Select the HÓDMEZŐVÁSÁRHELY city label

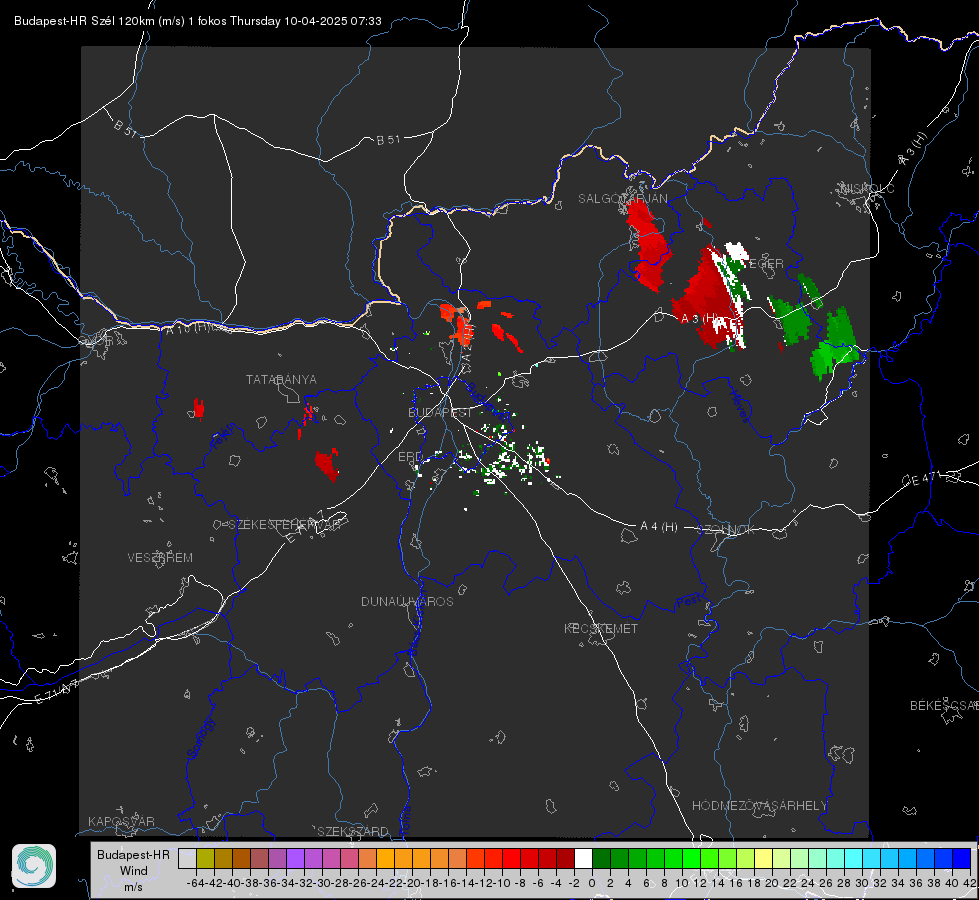click(759, 806)
